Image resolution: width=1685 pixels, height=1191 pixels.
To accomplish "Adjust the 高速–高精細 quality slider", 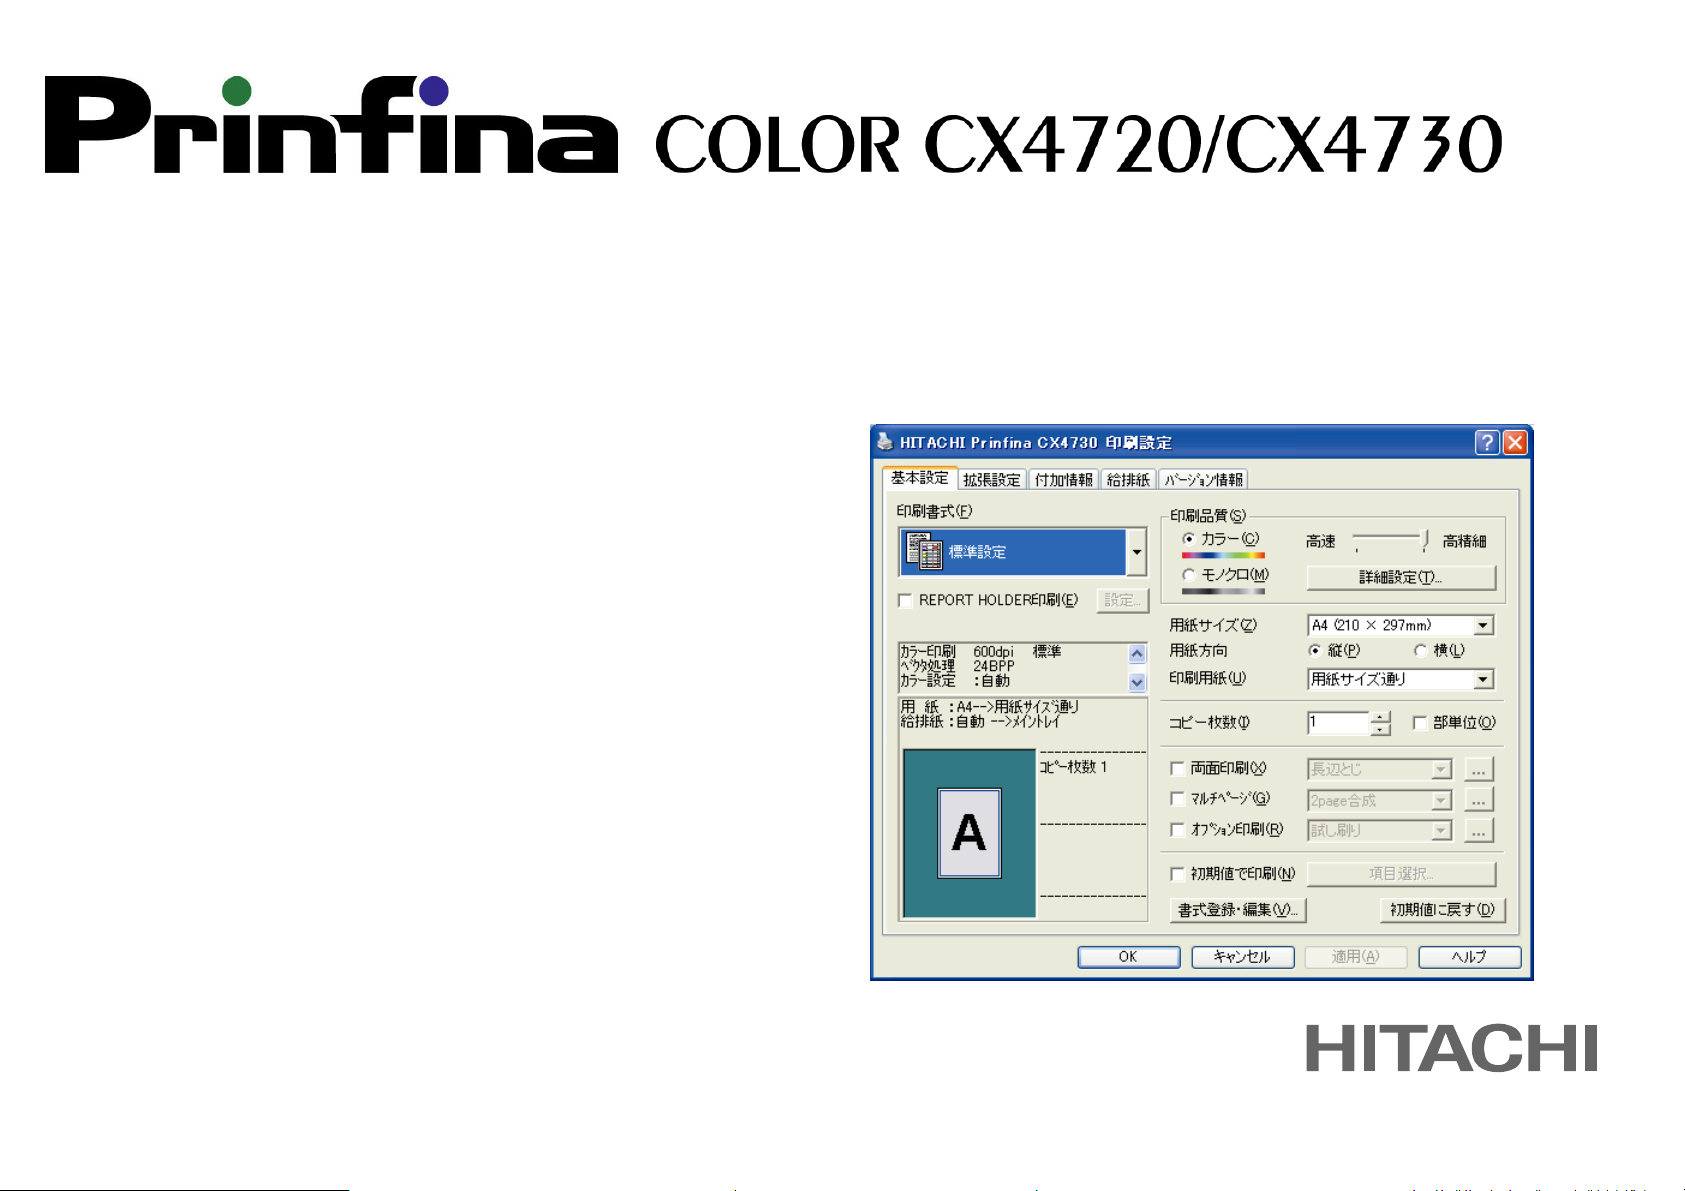I will [x=1424, y=541].
